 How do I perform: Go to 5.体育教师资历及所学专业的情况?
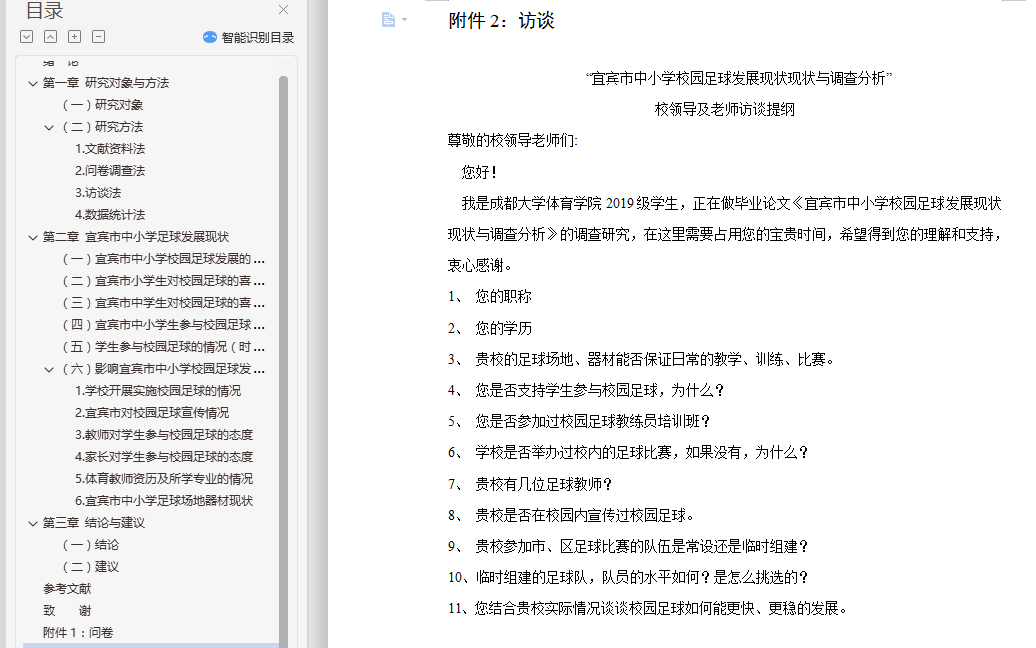164,479
